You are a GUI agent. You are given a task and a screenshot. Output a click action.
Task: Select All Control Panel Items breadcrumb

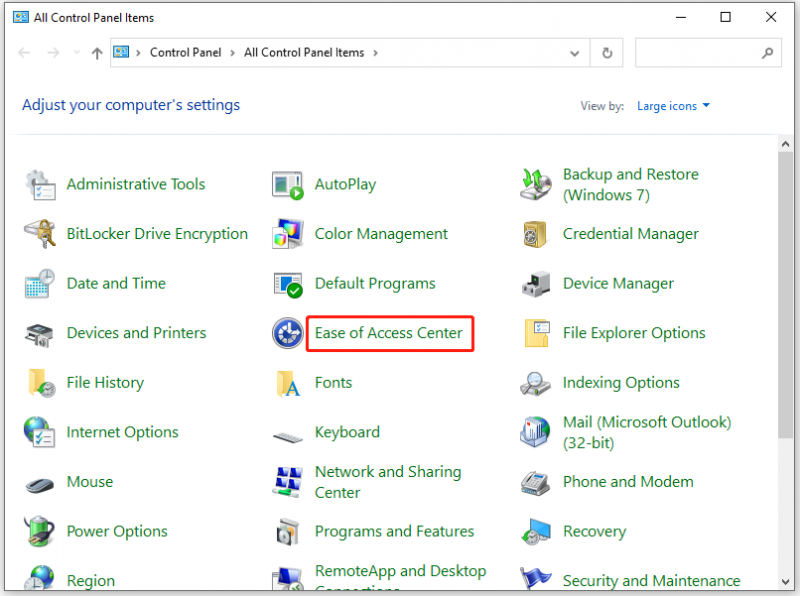click(x=304, y=53)
